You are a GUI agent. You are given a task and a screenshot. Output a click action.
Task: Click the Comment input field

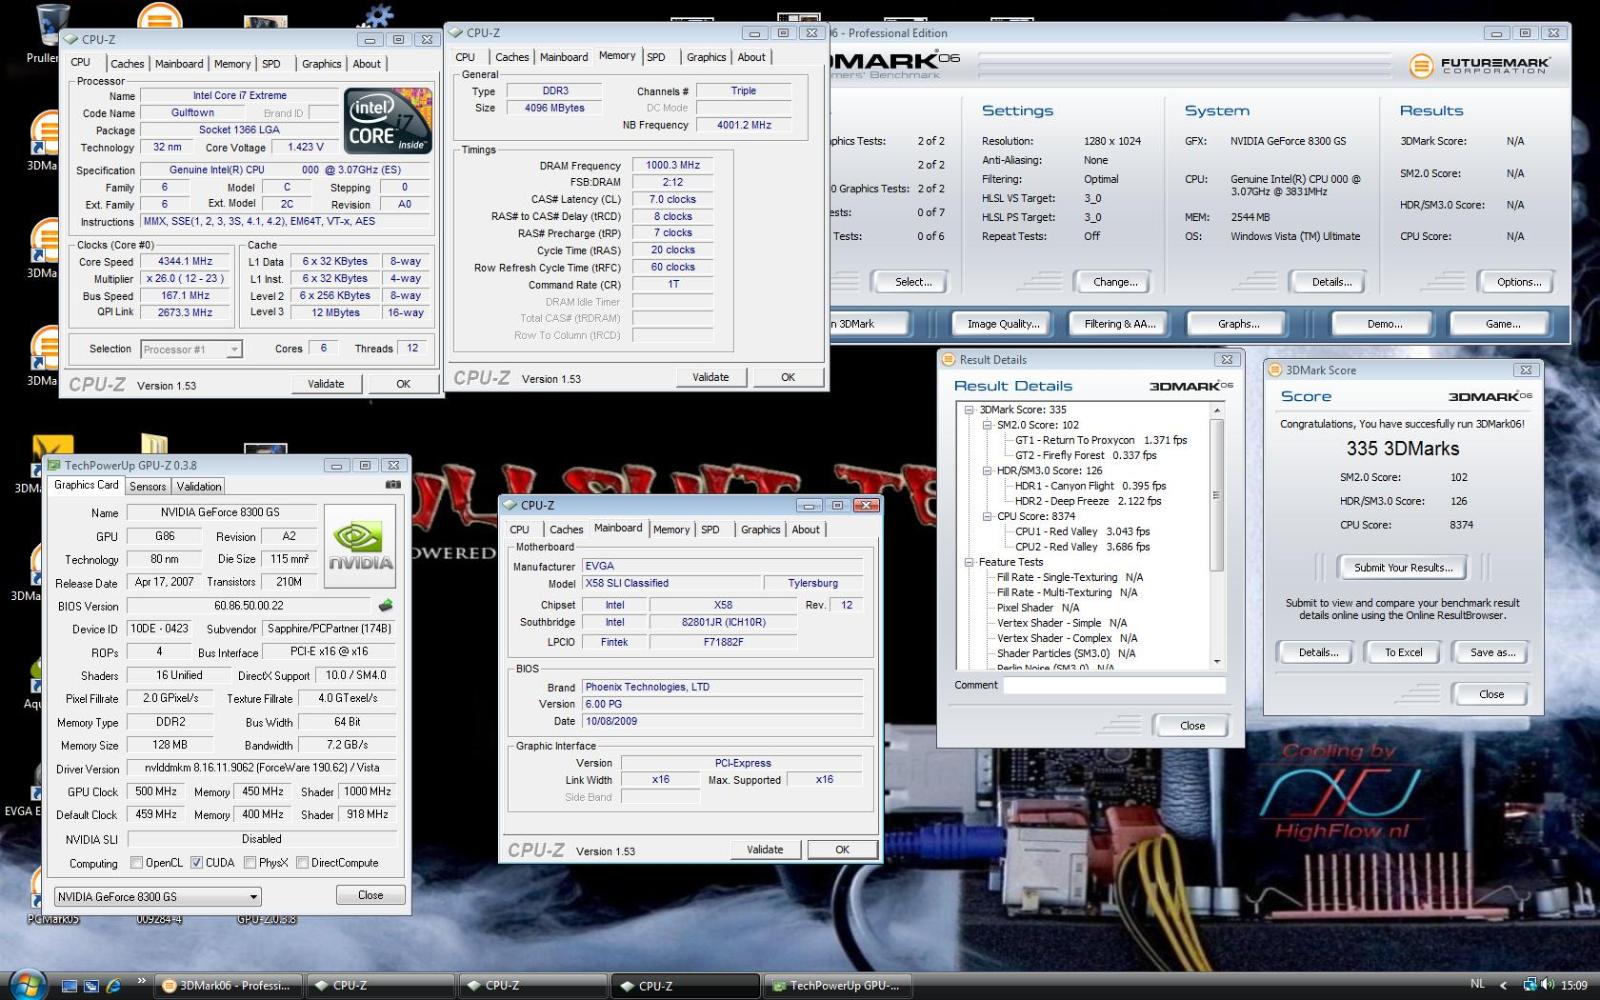click(x=1114, y=685)
